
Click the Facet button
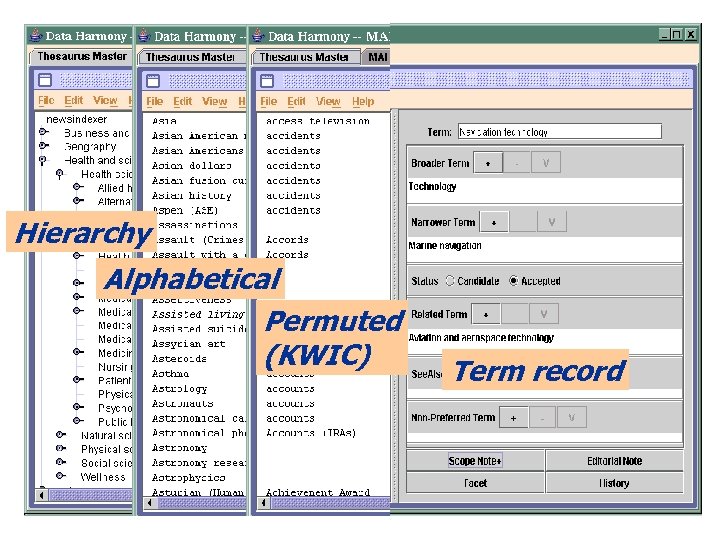tap(475, 483)
